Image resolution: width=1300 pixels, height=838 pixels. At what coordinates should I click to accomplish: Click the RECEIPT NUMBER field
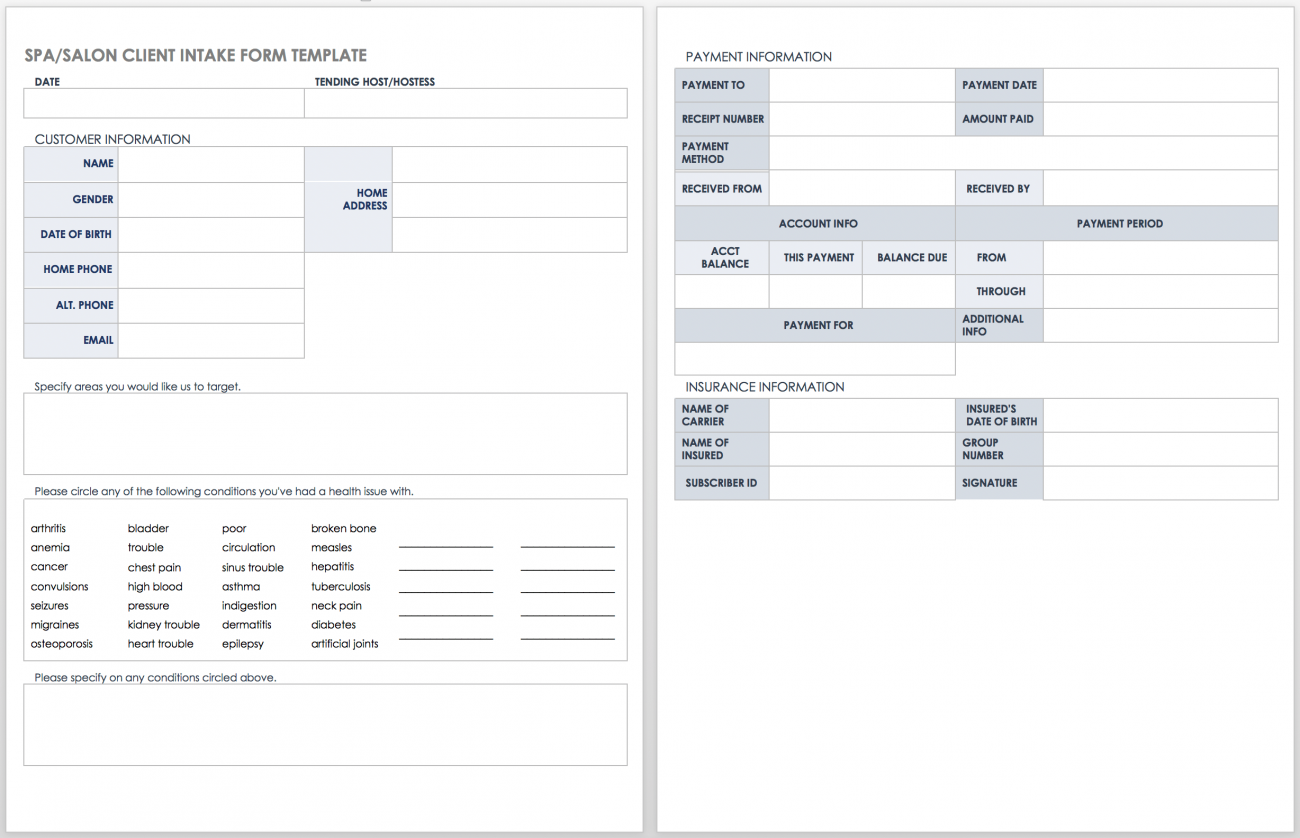[x=862, y=119]
